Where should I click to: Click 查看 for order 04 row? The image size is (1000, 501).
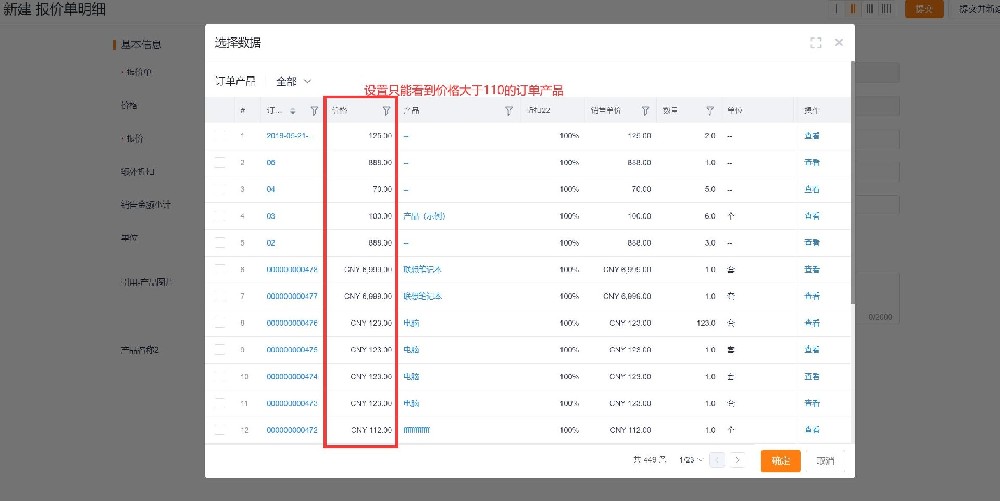click(x=812, y=189)
